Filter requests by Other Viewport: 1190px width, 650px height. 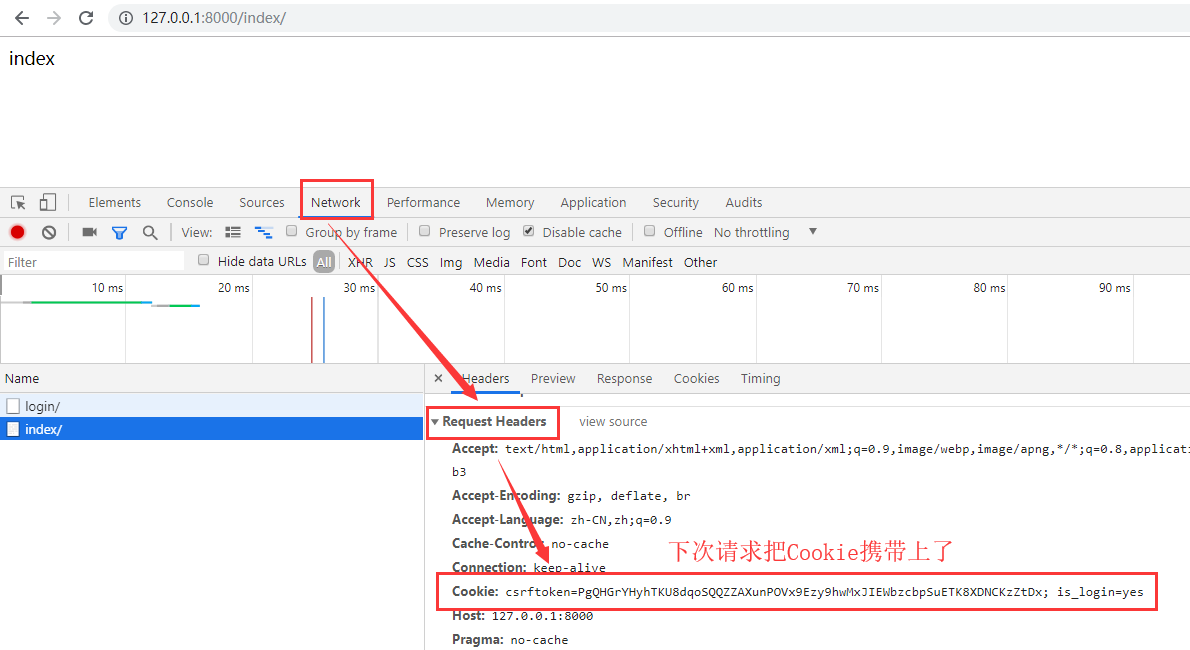pos(700,263)
